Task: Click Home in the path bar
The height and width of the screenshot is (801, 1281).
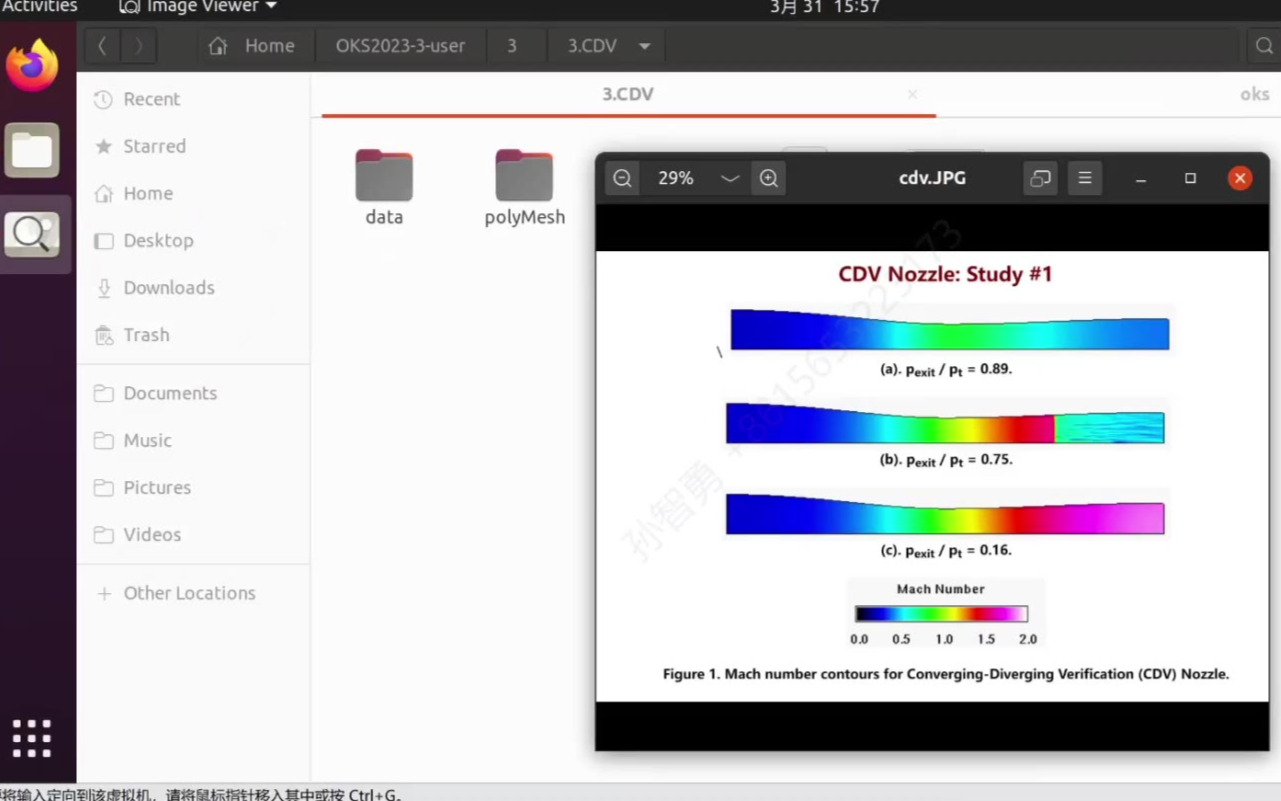Action: pos(253,46)
